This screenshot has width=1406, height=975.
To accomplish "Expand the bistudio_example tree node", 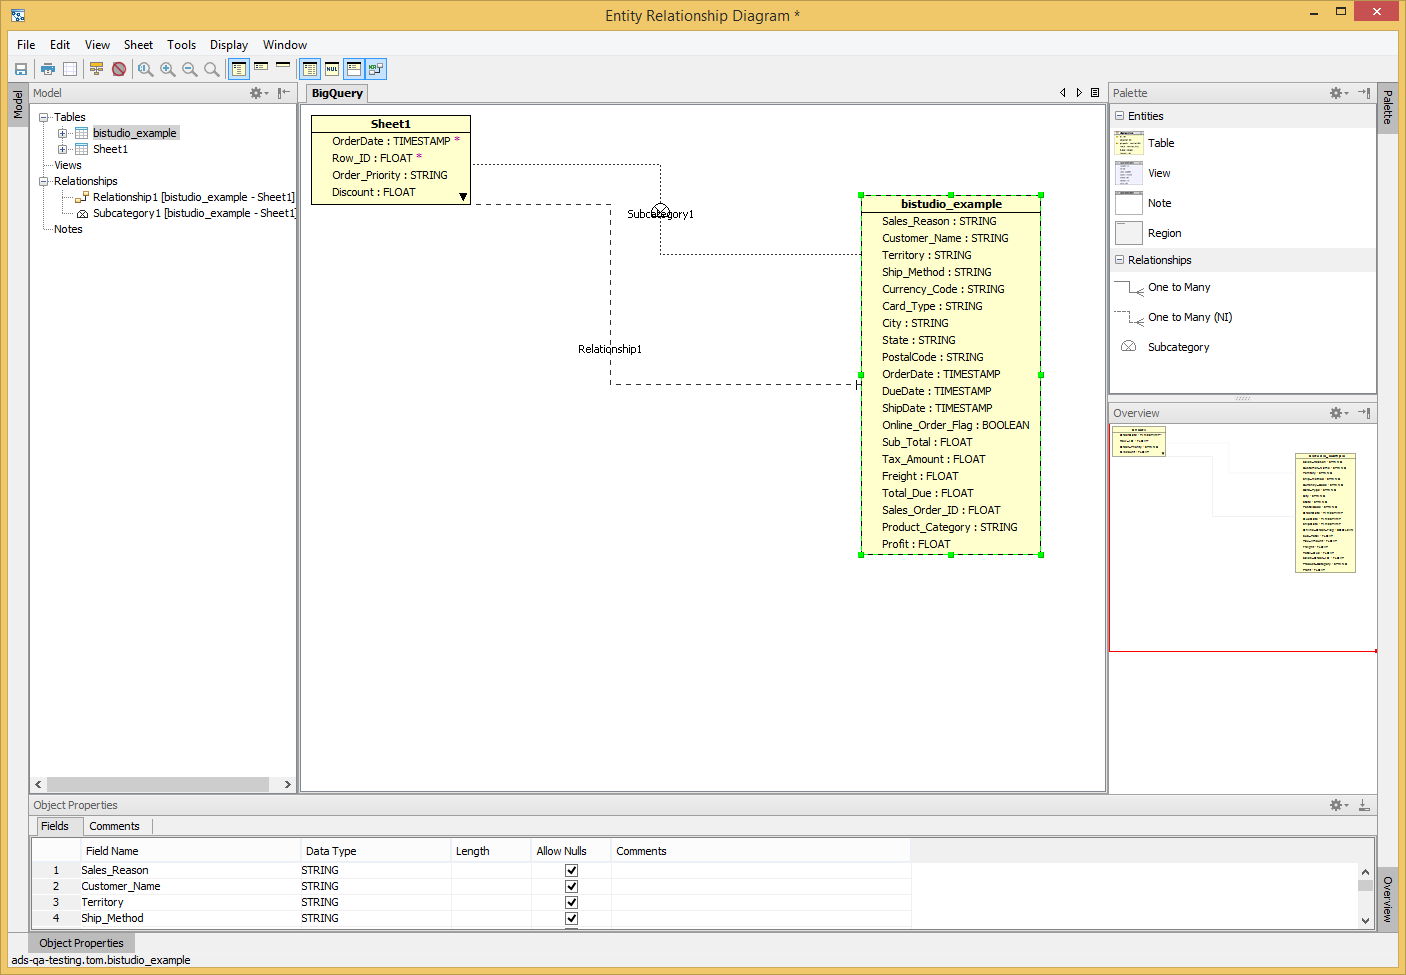I will [x=62, y=133].
